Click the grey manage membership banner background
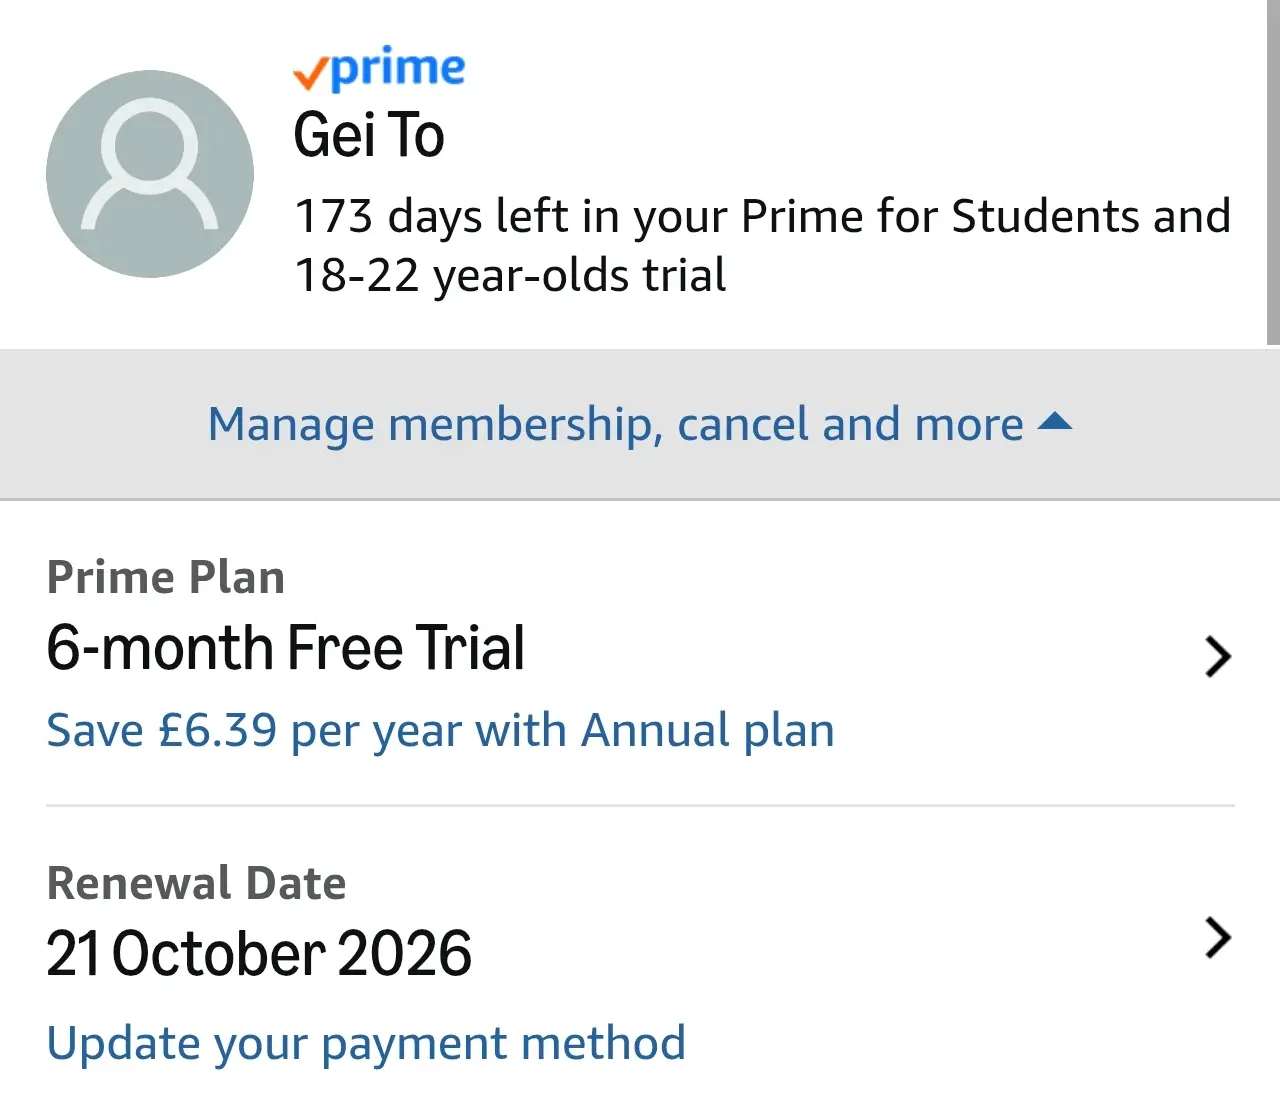The height and width of the screenshot is (1101, 1280). click(640, 424)
